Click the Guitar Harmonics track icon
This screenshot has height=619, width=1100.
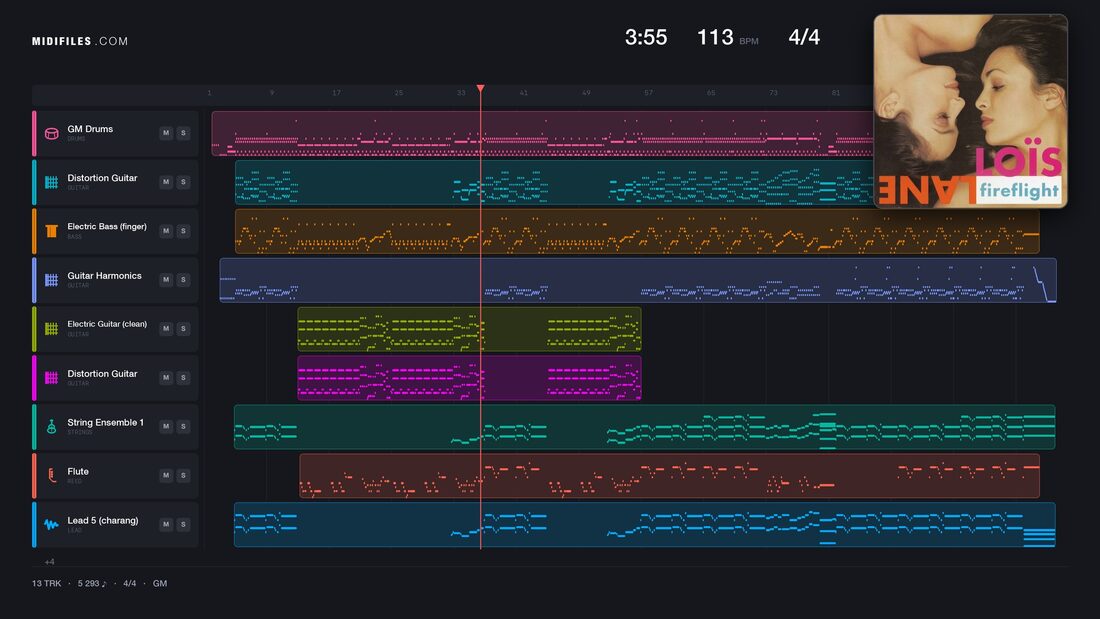click(51, 280)
